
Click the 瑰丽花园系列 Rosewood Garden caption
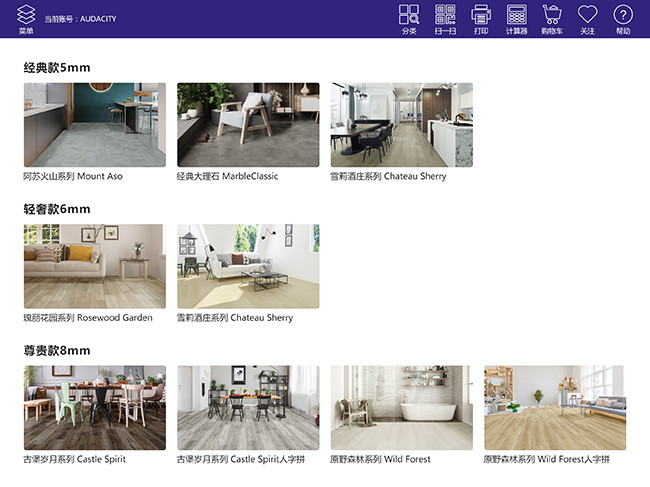point(88,318)
